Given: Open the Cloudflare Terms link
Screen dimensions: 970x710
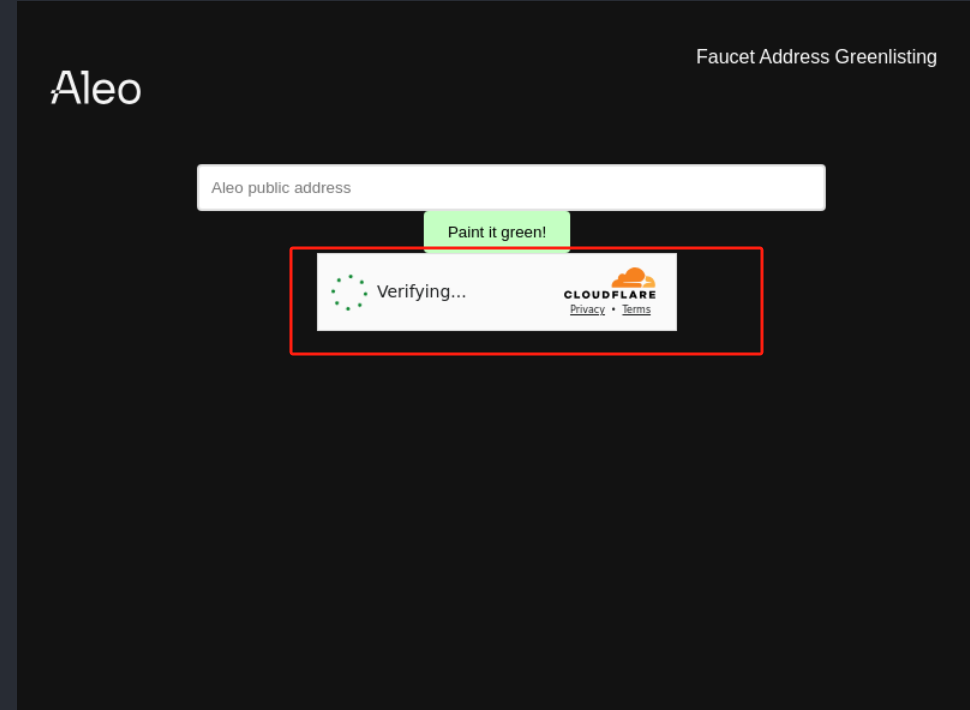Looking at the screenshot, I should [x=636, y=310].
